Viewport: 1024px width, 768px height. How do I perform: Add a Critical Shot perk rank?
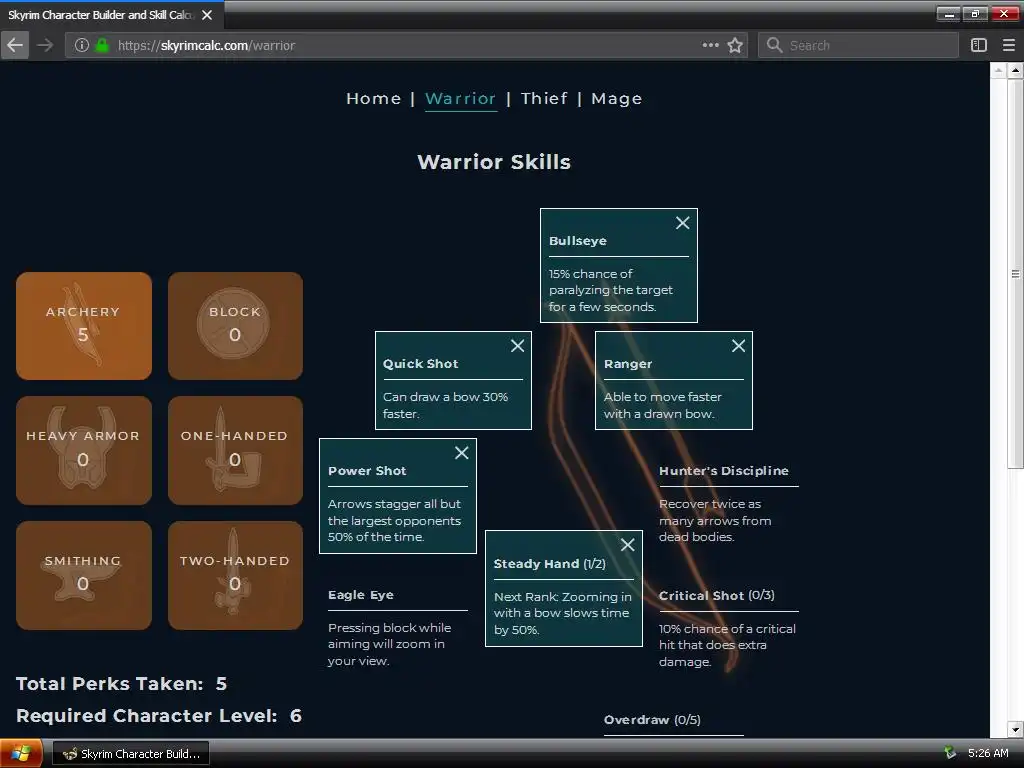point(728,630)
